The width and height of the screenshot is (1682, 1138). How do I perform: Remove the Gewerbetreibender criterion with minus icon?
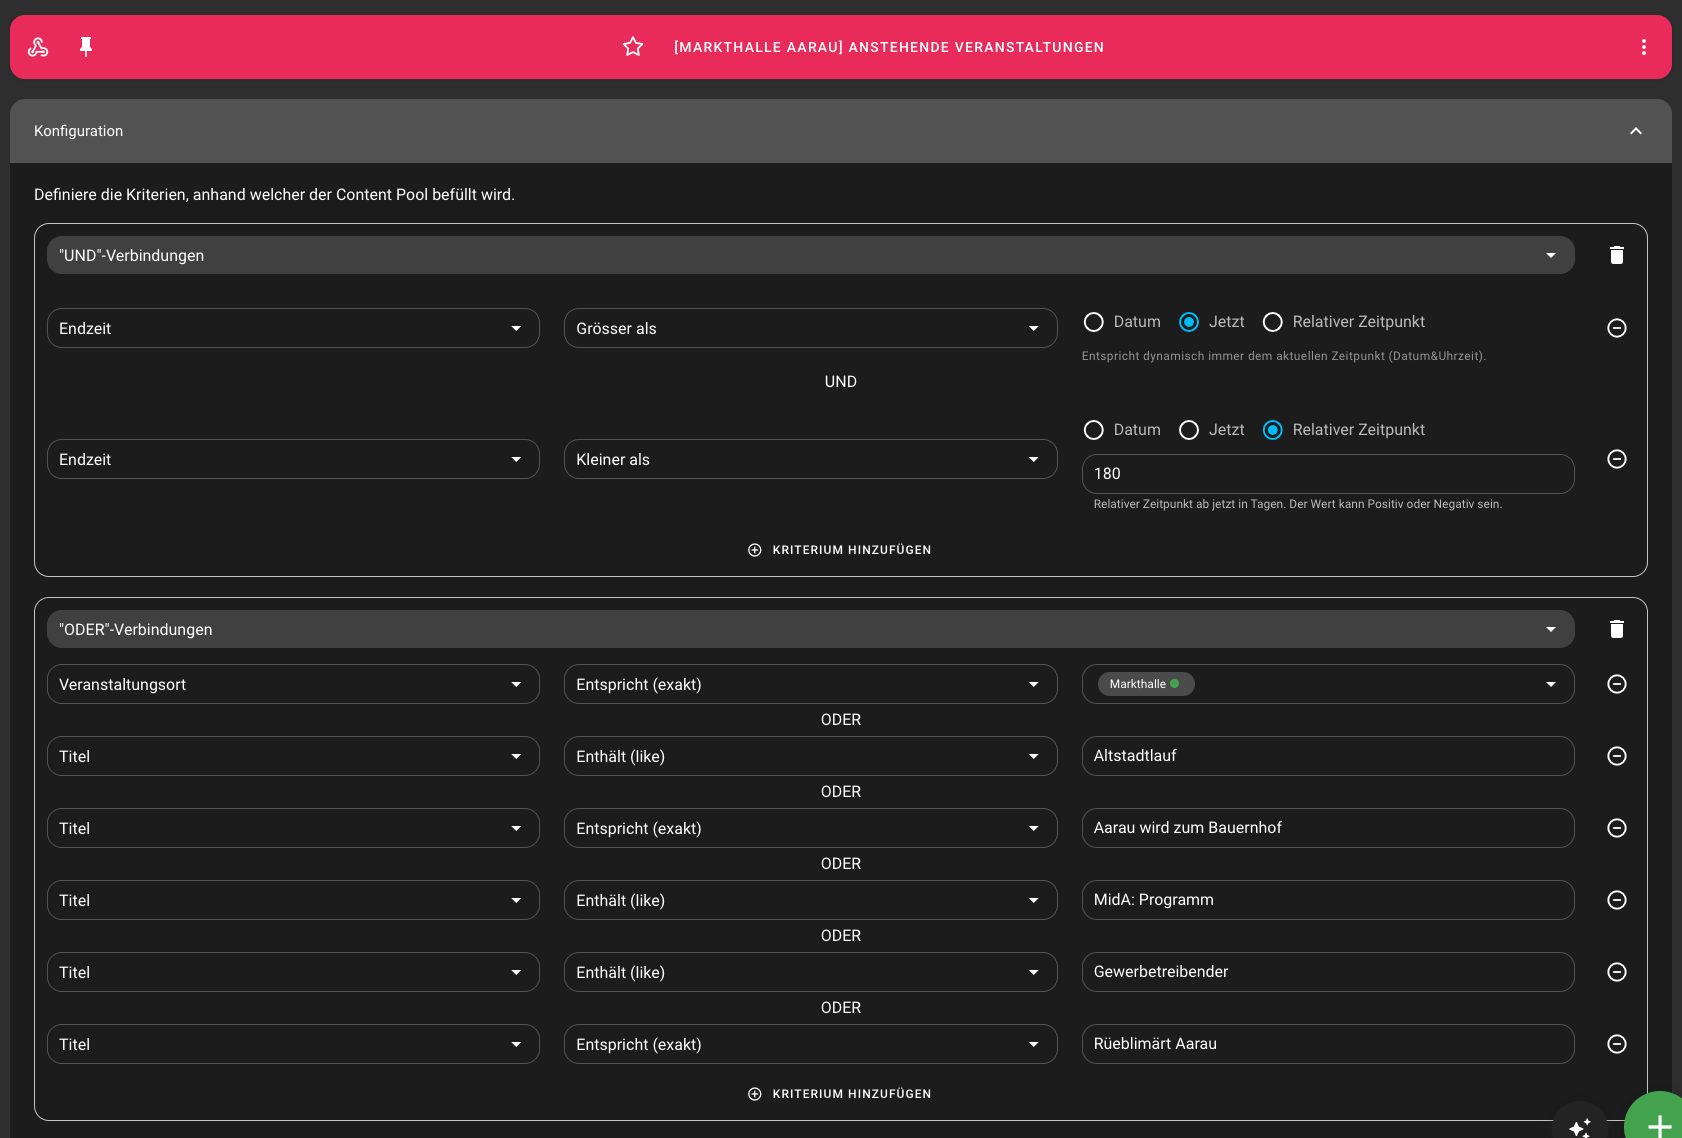(1617, 971)
